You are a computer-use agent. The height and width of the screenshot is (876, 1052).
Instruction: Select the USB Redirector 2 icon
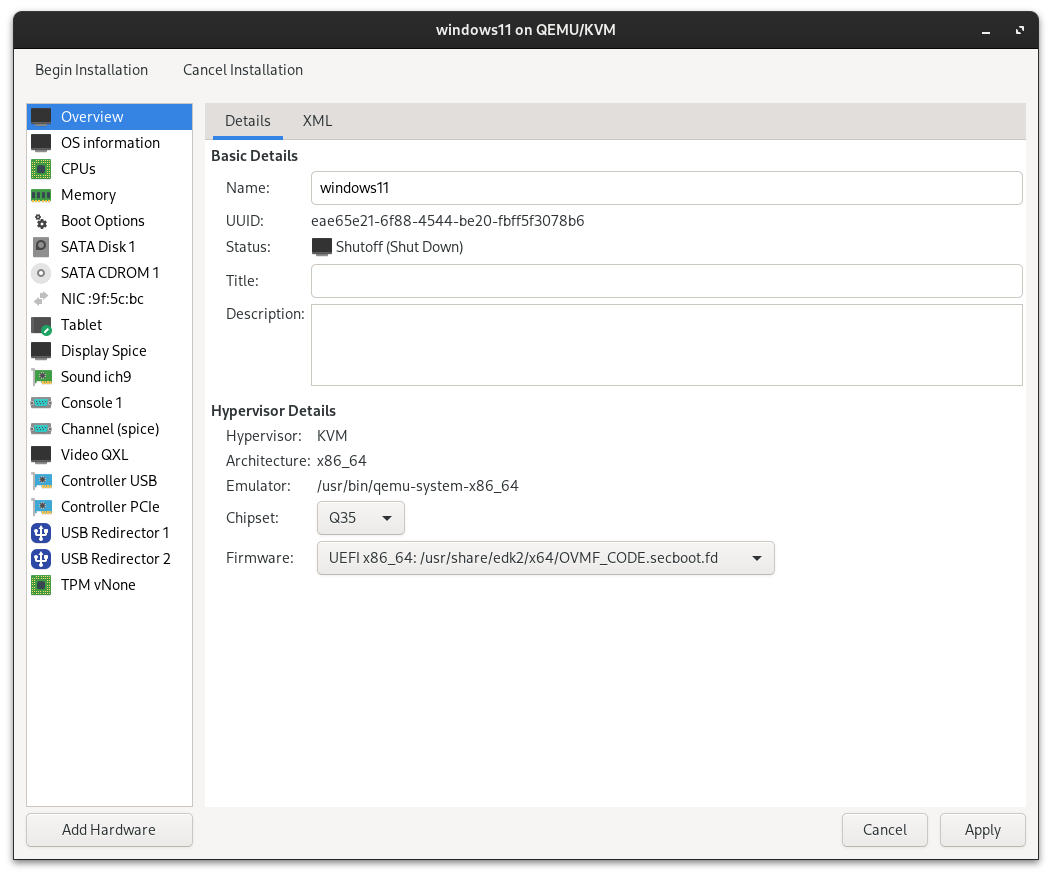41,559
